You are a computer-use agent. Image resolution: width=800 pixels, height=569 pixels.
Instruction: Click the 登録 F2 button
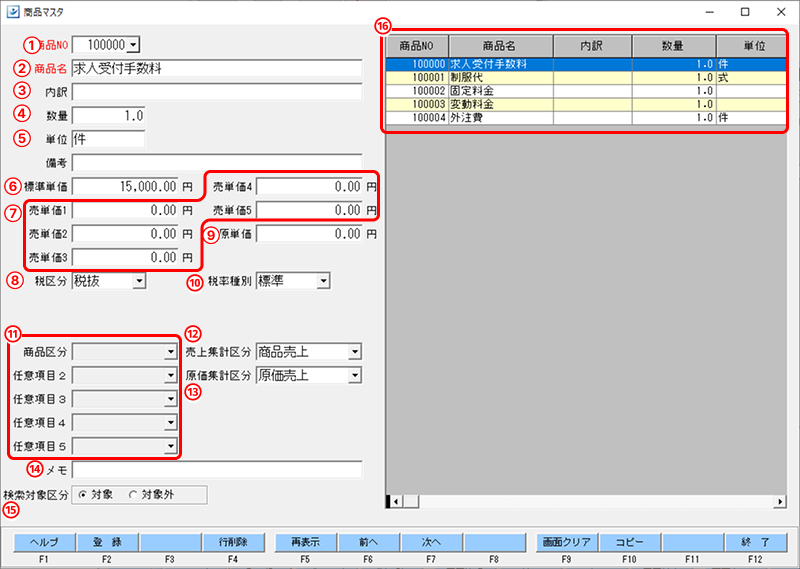[x=107, y=542]
